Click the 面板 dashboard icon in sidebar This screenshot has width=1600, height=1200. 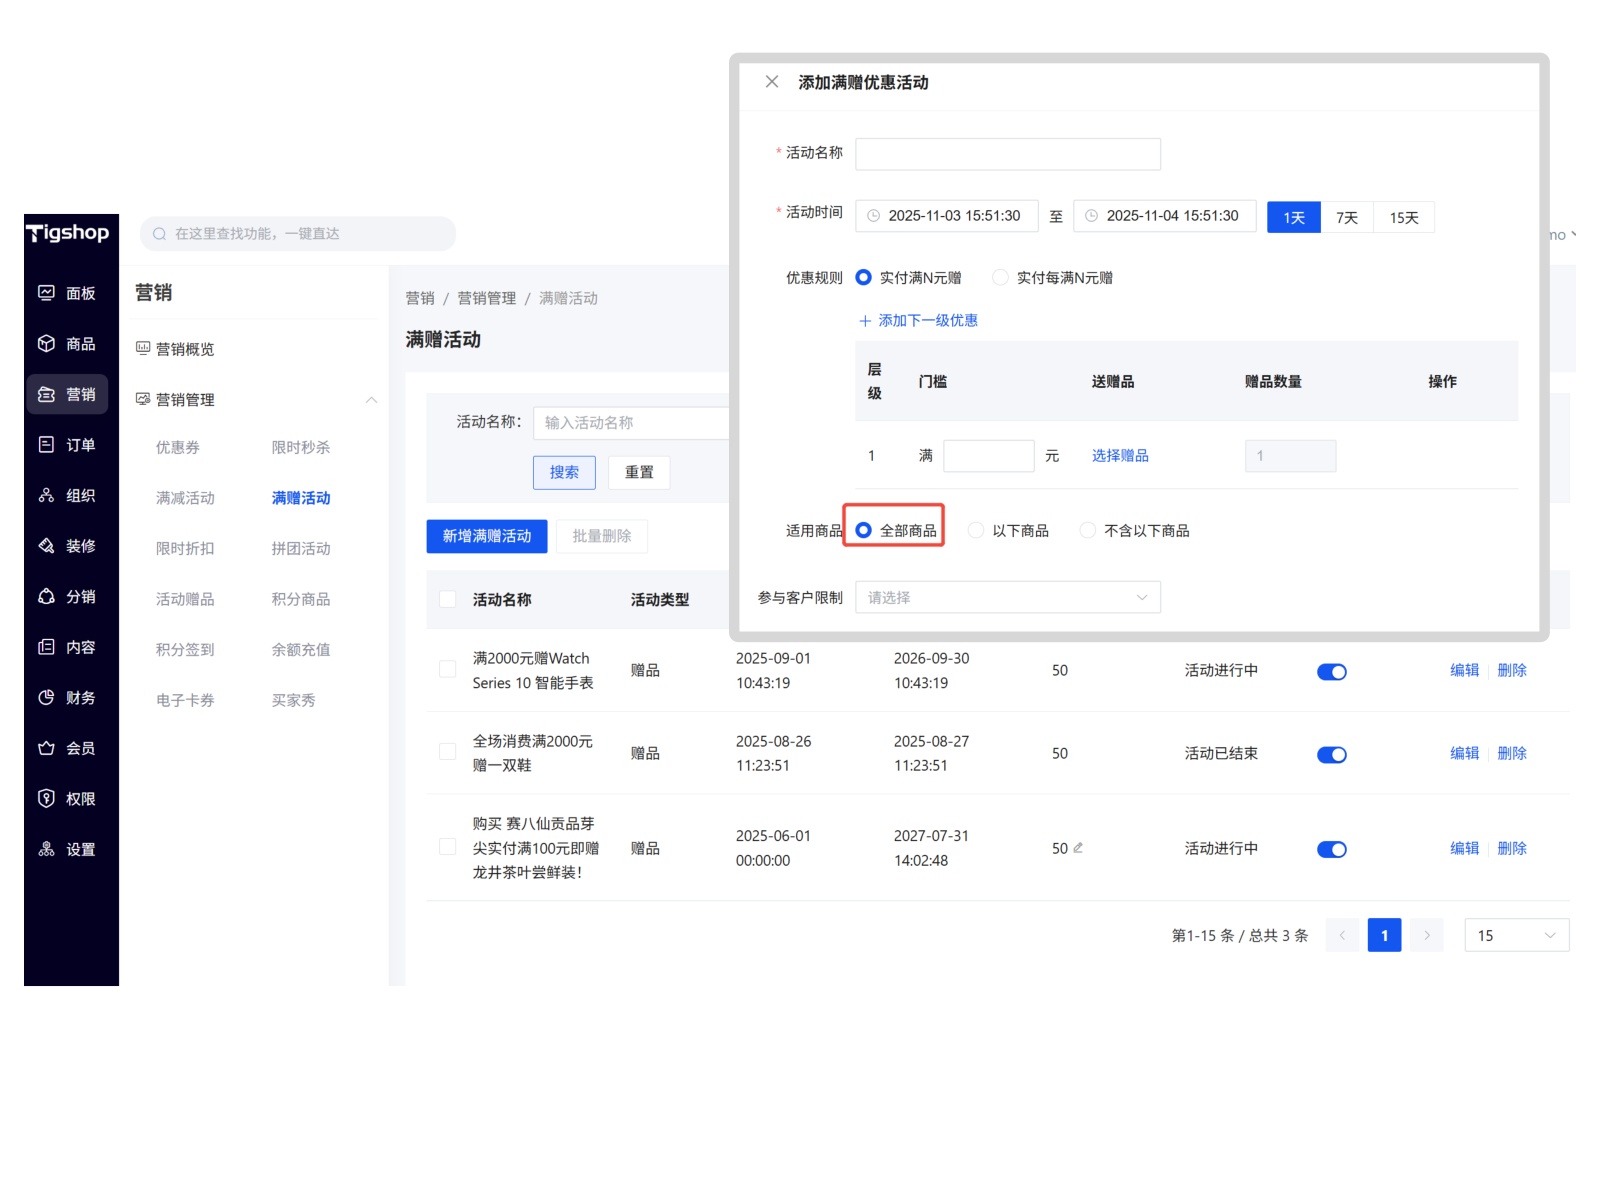(x=46, y=293)
